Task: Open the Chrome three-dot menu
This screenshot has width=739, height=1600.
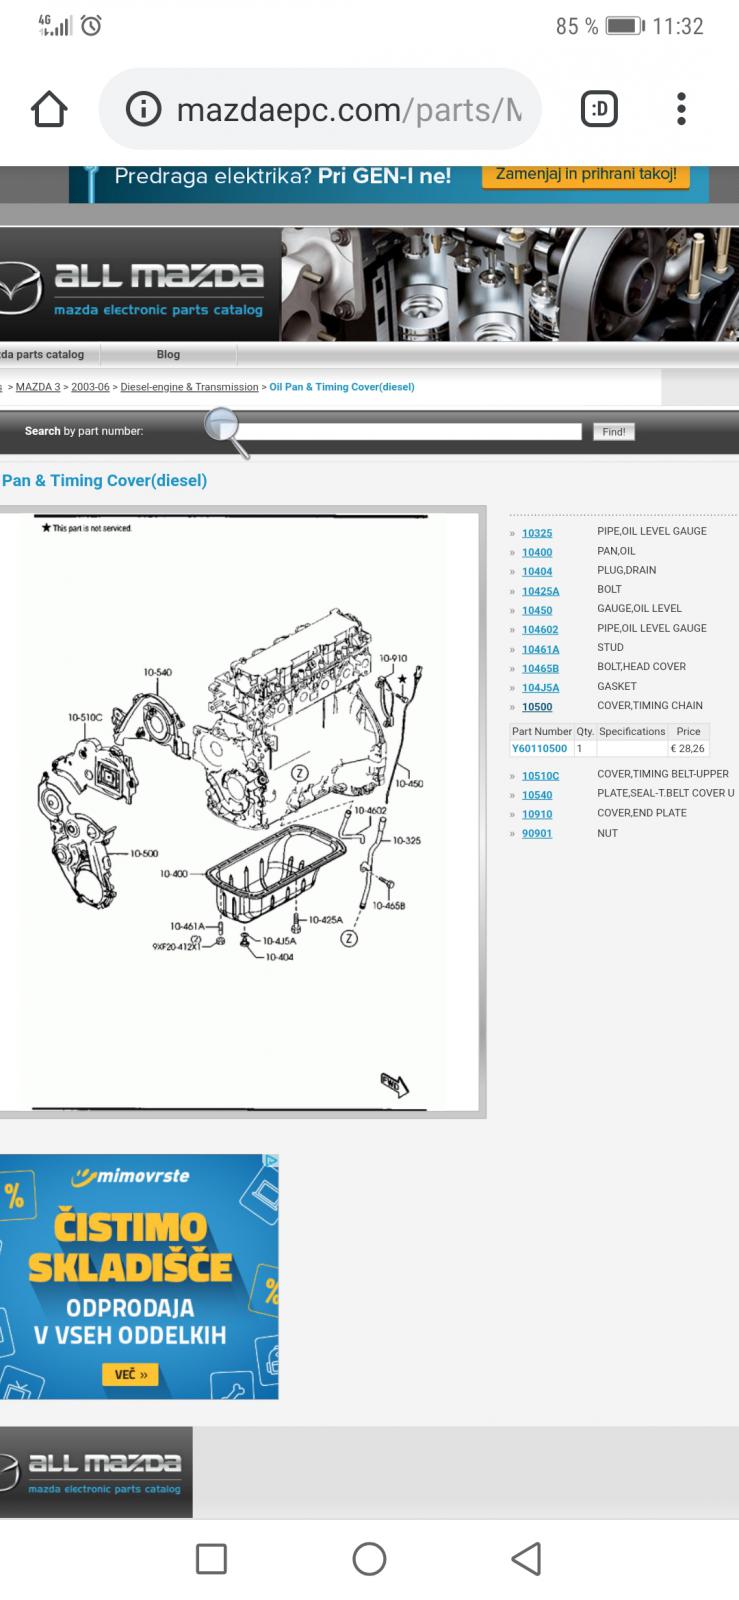Action: click(x=681, y=109)
